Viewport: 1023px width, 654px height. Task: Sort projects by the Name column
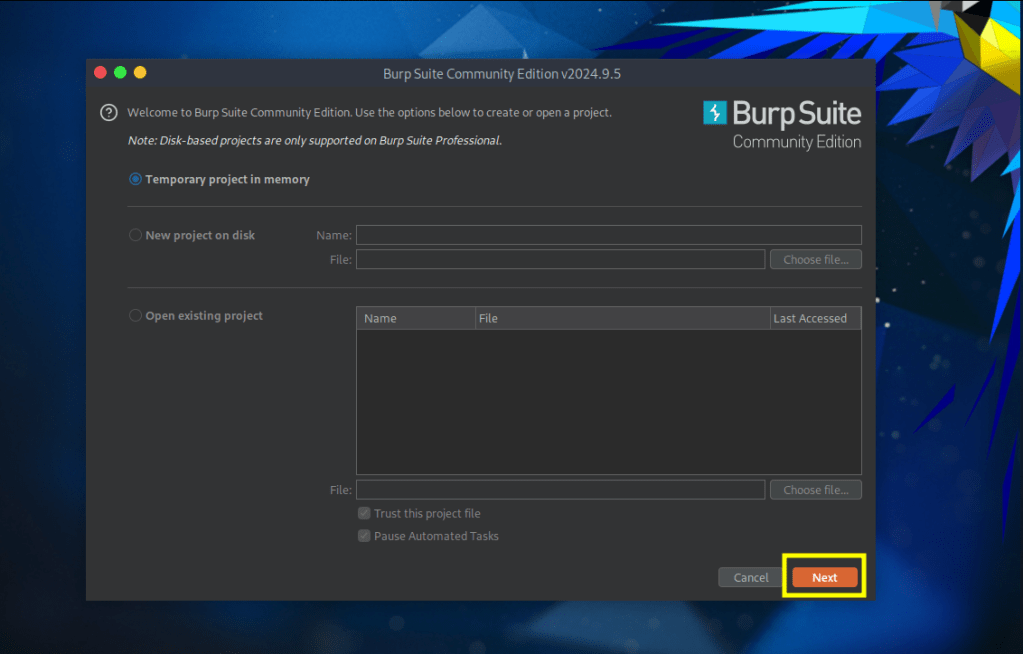click(415, 319)
